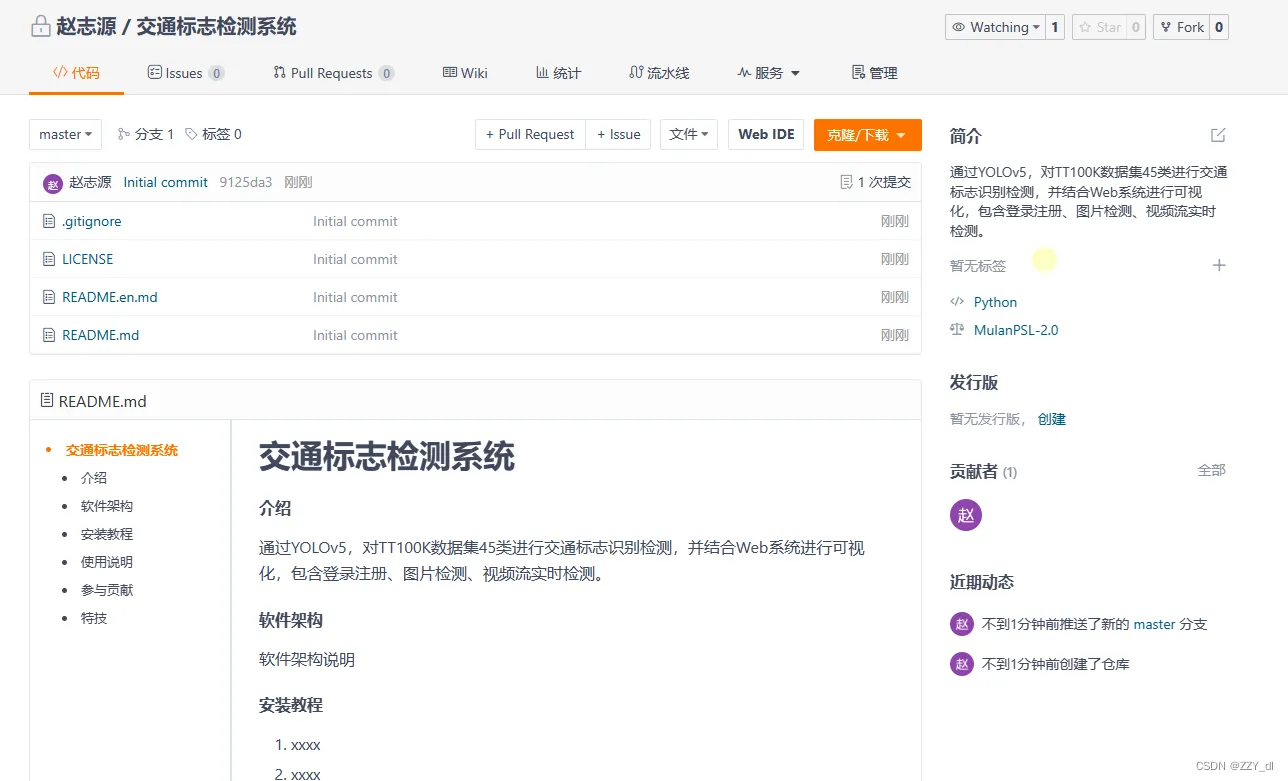Expand the 服务 dropdown menu
The width and height of the screenshot is (1288, 781).
coord(768,73)
